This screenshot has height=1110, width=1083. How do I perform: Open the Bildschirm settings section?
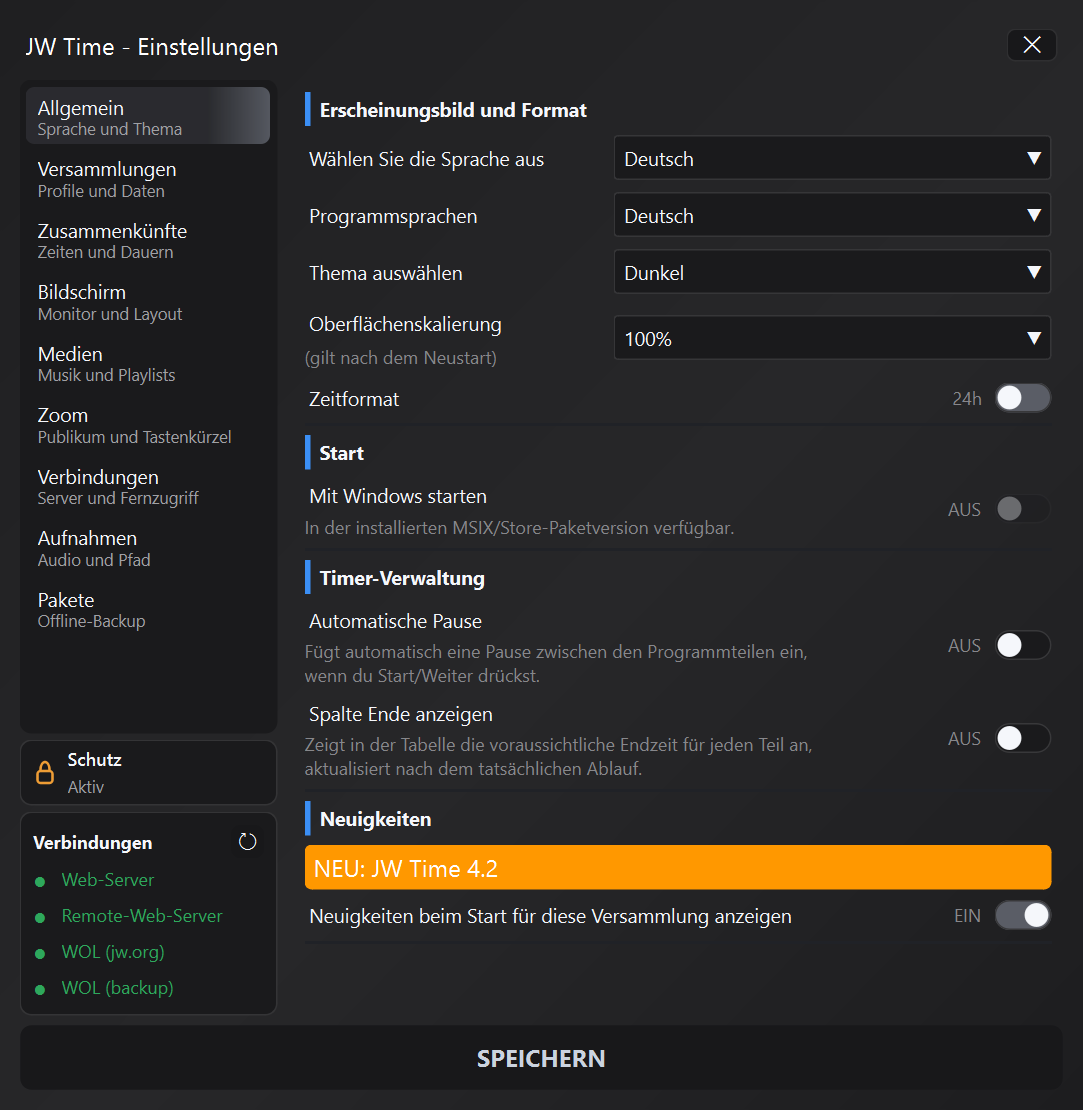pos(148,302)
